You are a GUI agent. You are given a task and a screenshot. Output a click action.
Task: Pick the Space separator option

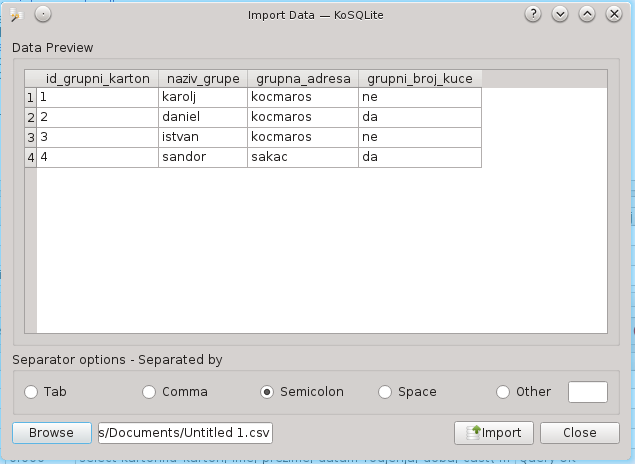tap(385, 392)
